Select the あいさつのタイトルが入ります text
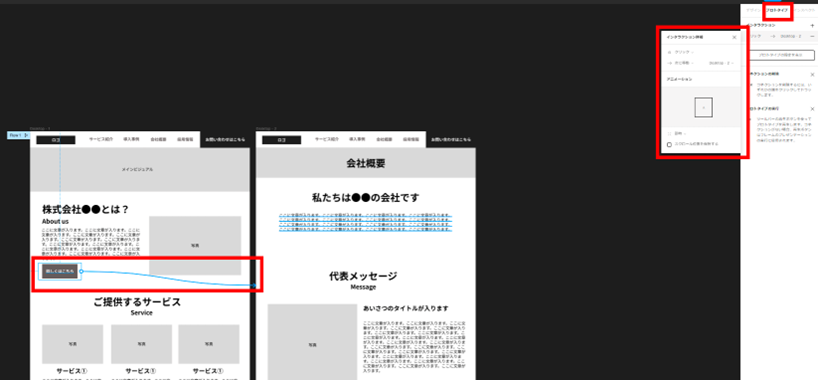 pyautogui.click(x=406, y=308)
